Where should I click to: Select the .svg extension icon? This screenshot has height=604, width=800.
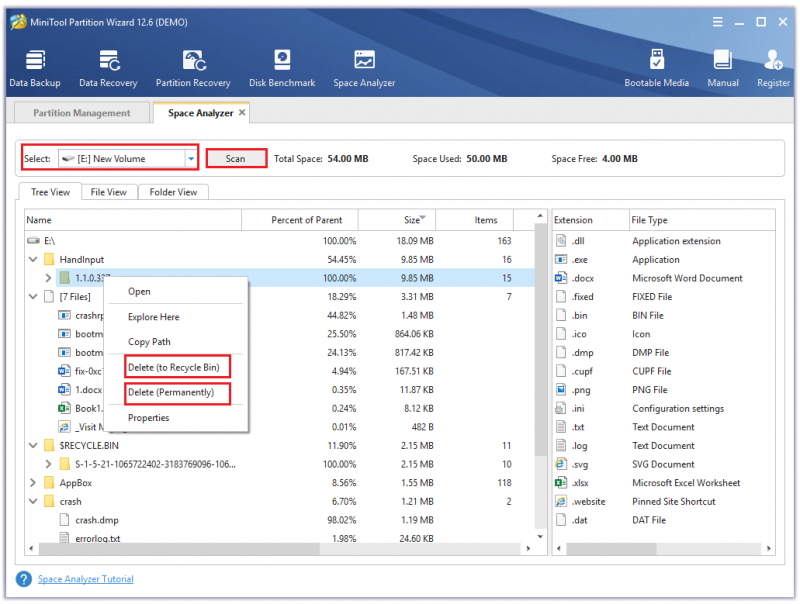pos(561,464)
